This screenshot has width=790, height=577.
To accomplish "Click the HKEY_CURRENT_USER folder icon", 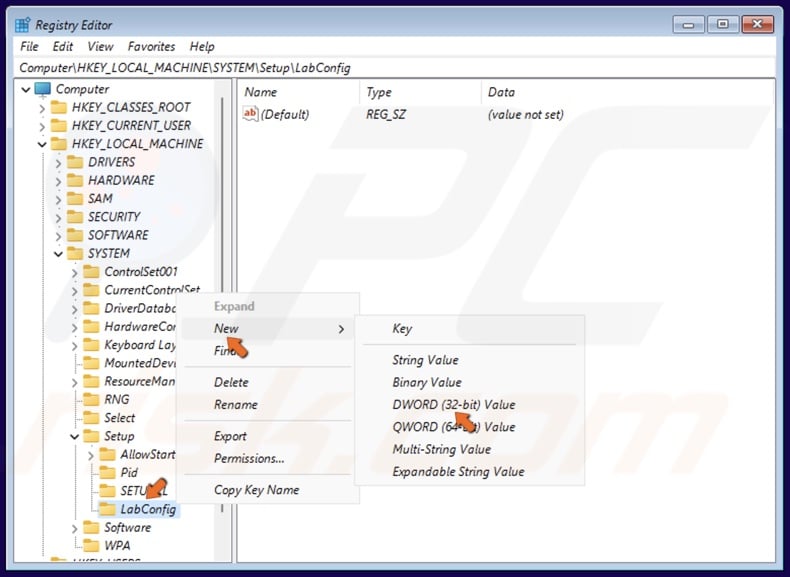I will [x=59, y=125].
